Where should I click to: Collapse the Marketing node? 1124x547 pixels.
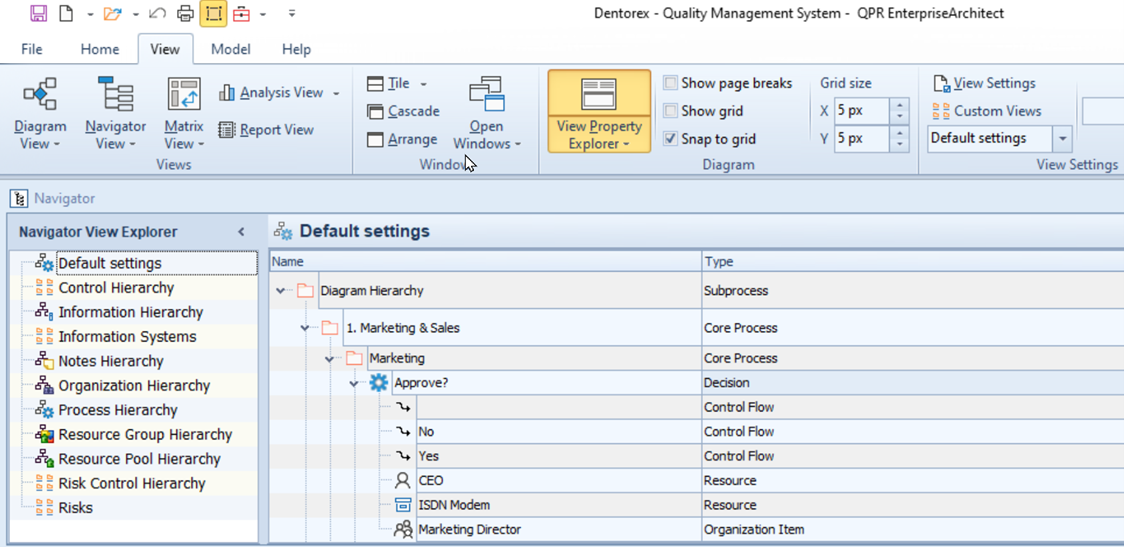(x=330, y=358)
